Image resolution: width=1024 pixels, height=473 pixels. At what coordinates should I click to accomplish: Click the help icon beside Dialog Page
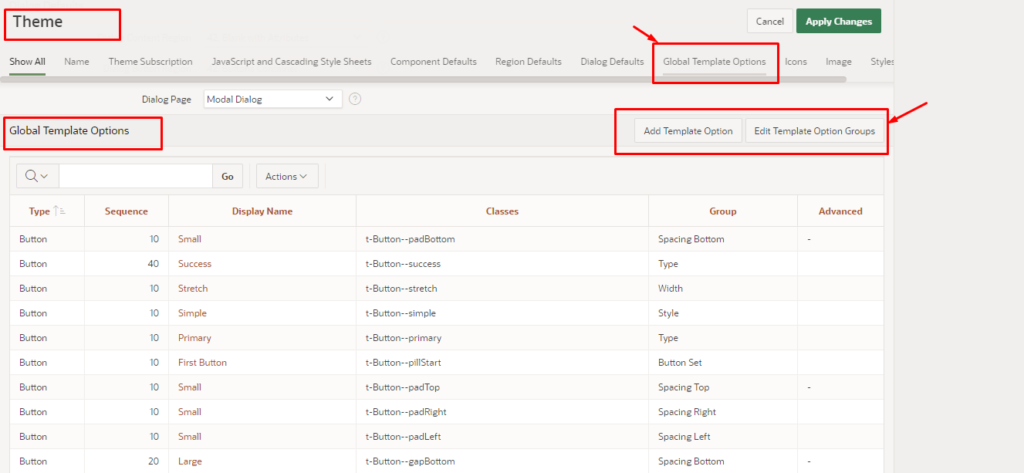pyautogui.click(x=355, y=99)
